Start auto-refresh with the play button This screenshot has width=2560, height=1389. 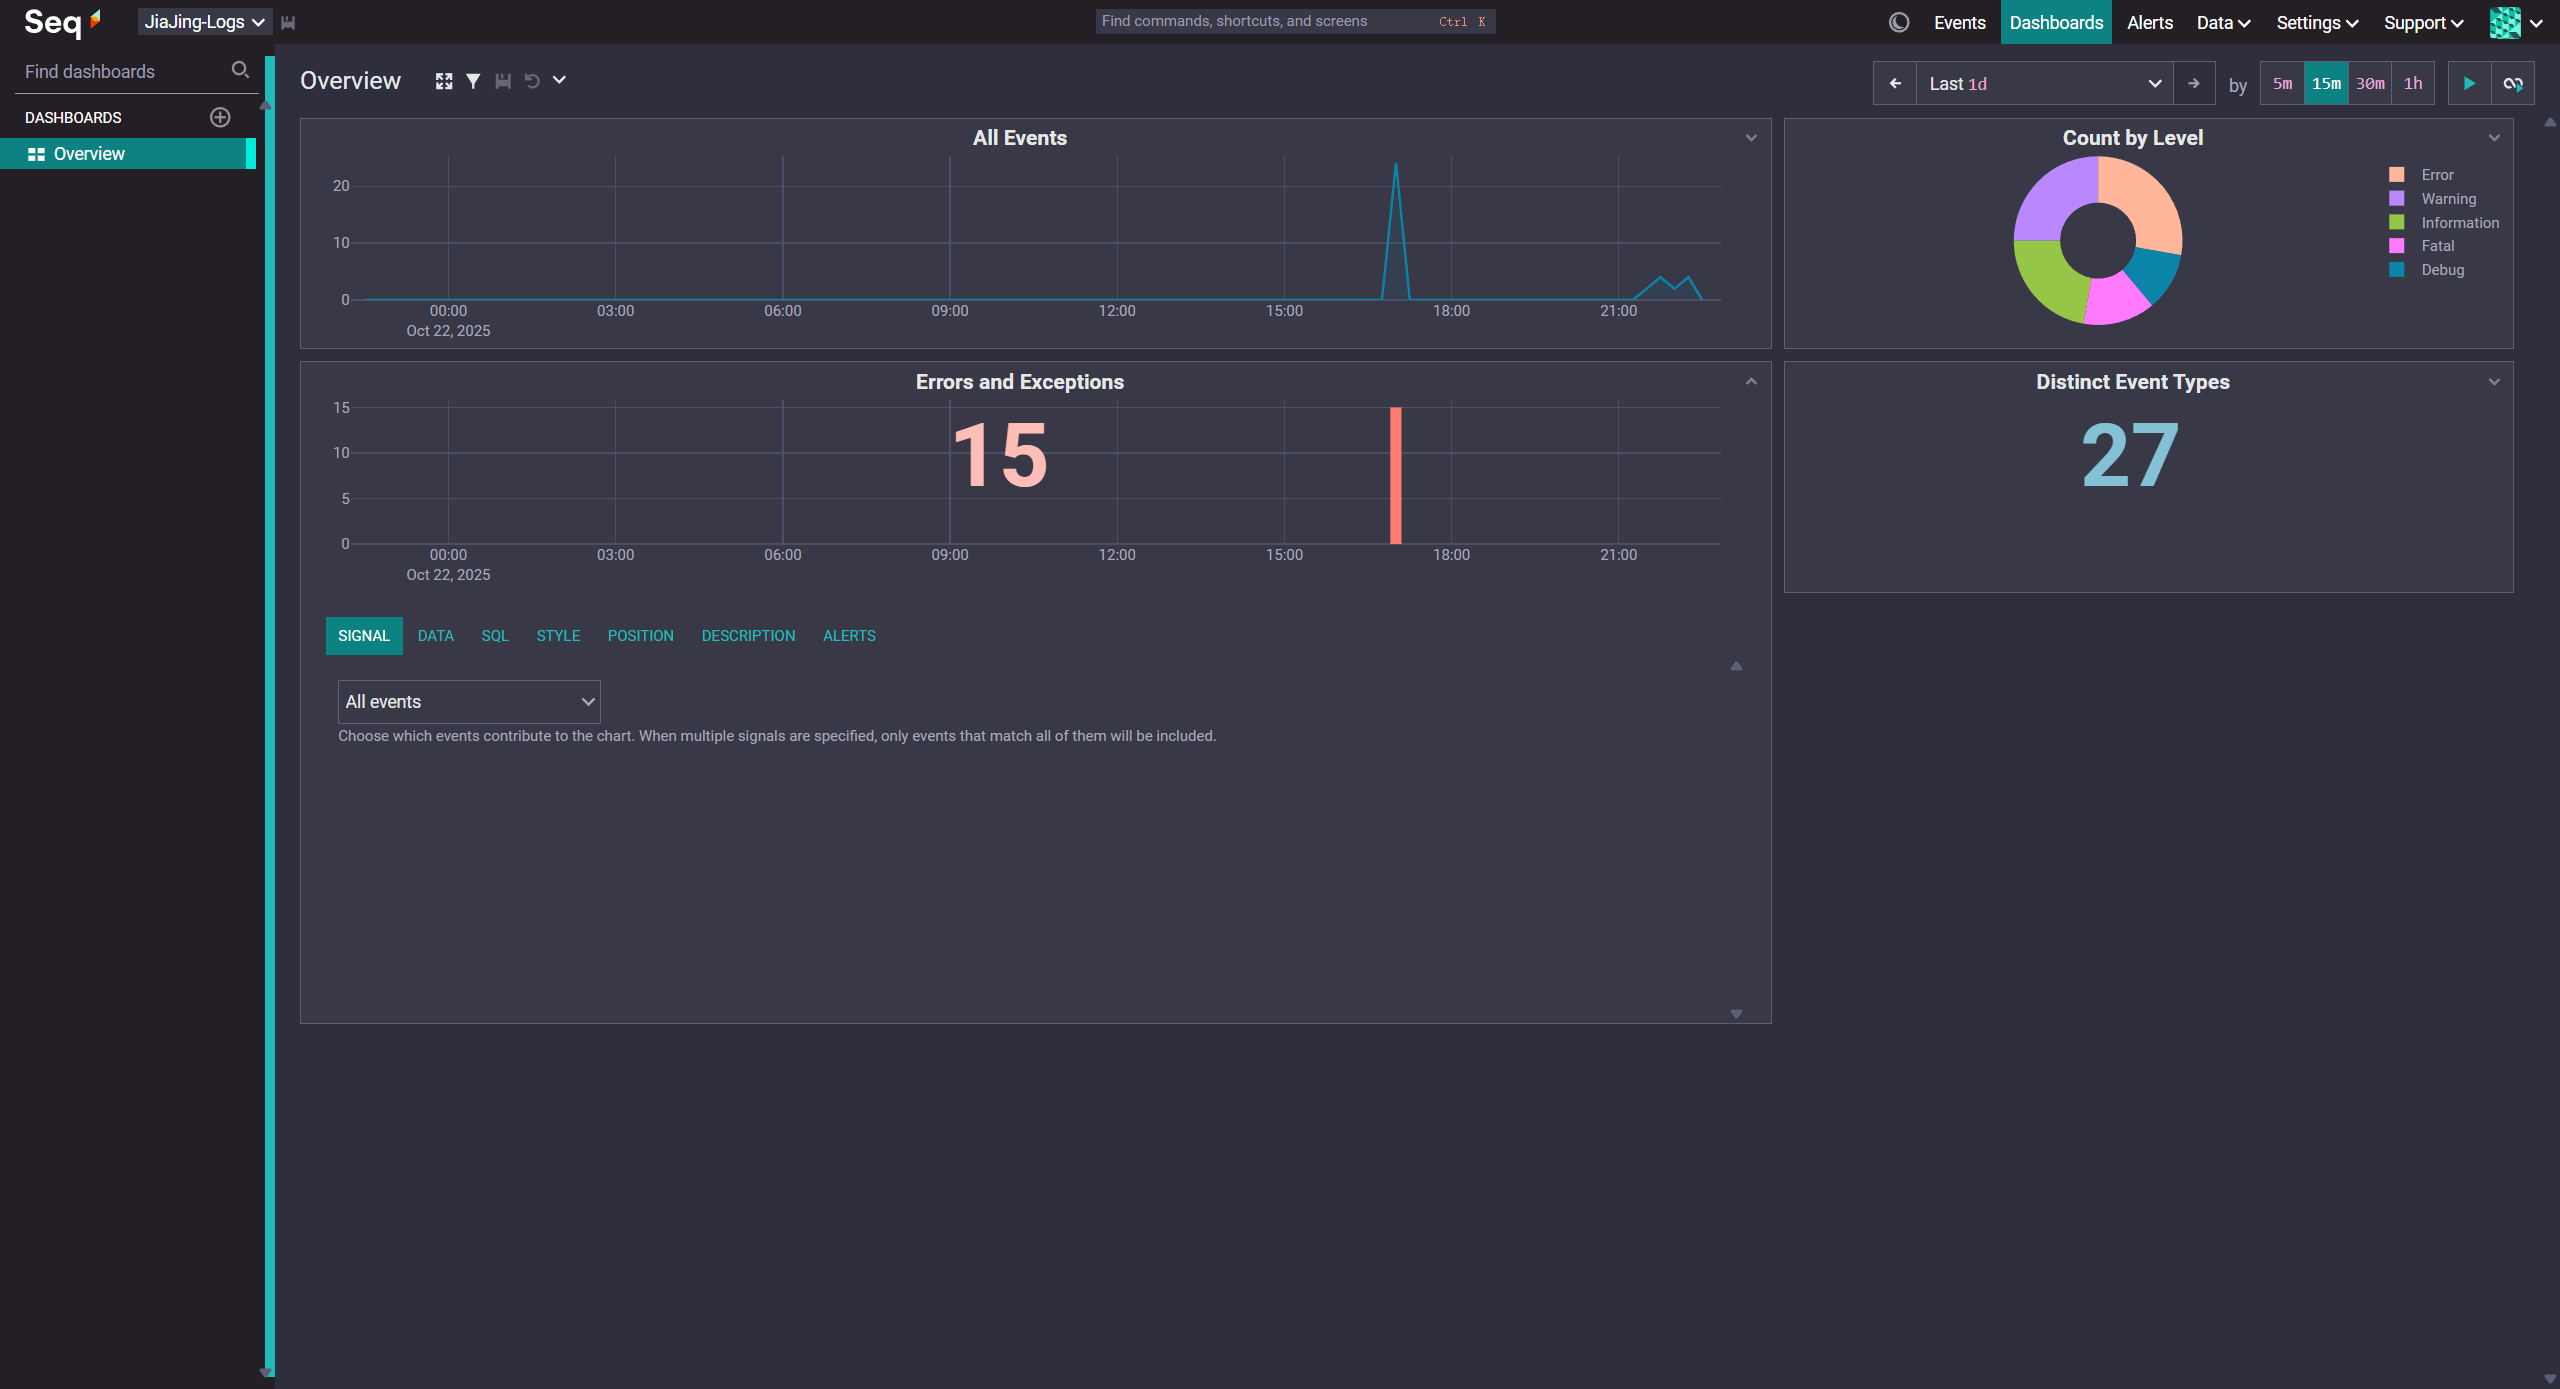tap(2468, 84)
